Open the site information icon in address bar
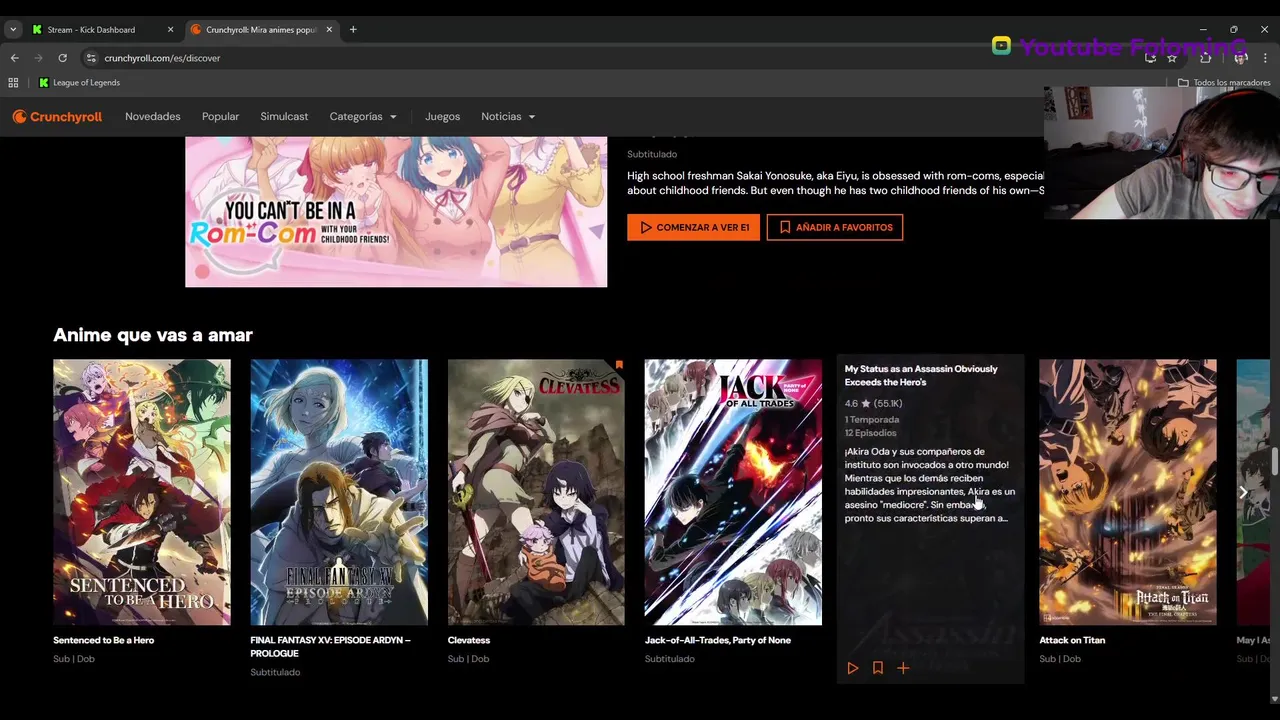The image size is (1280, 720). pyautogui.click(x=91, y=58)
